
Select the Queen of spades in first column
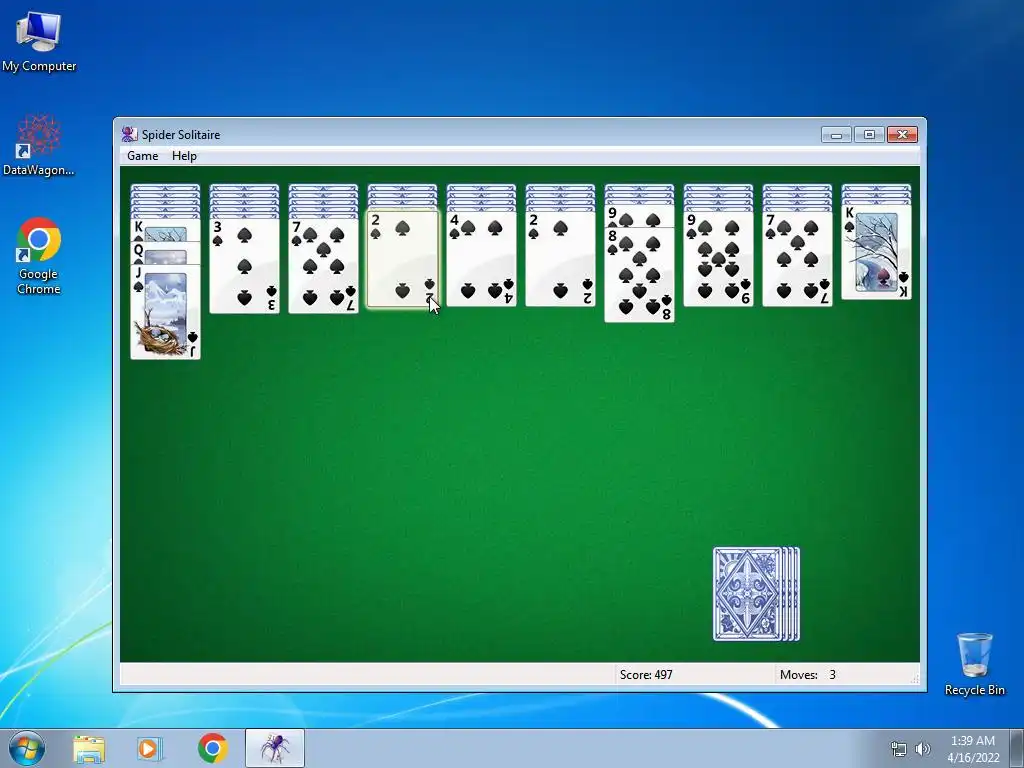click(165, 253)
